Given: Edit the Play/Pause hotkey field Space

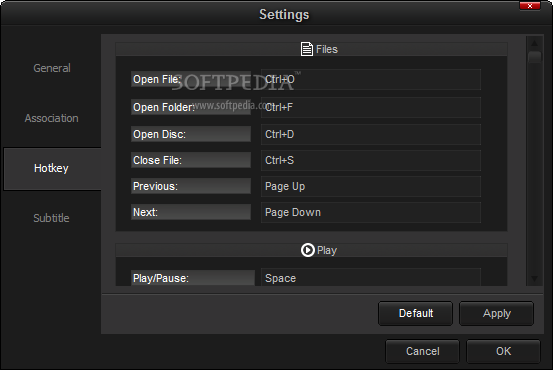Looking at the screenshot, I should click(x=371, y=277).
